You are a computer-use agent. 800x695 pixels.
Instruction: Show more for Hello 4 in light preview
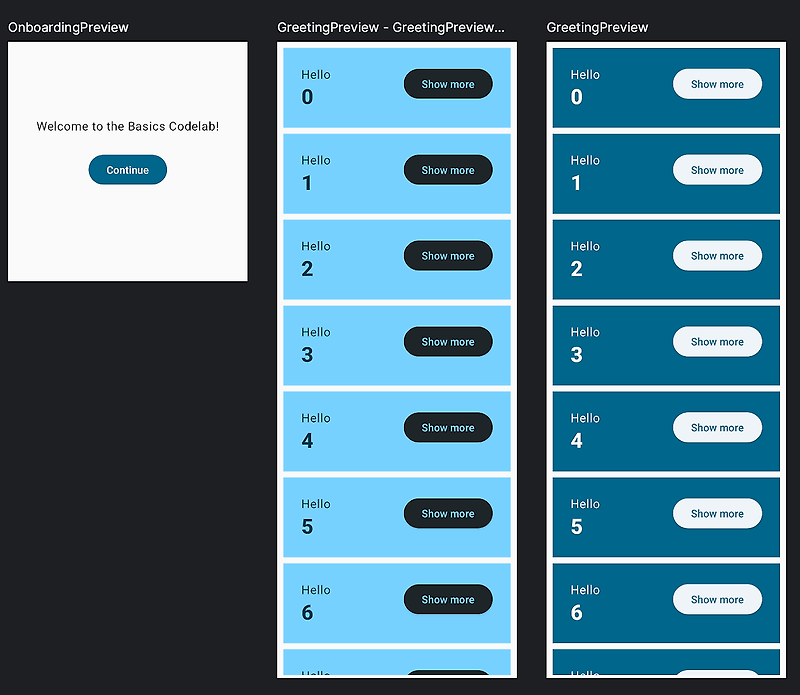pos(448,428)
